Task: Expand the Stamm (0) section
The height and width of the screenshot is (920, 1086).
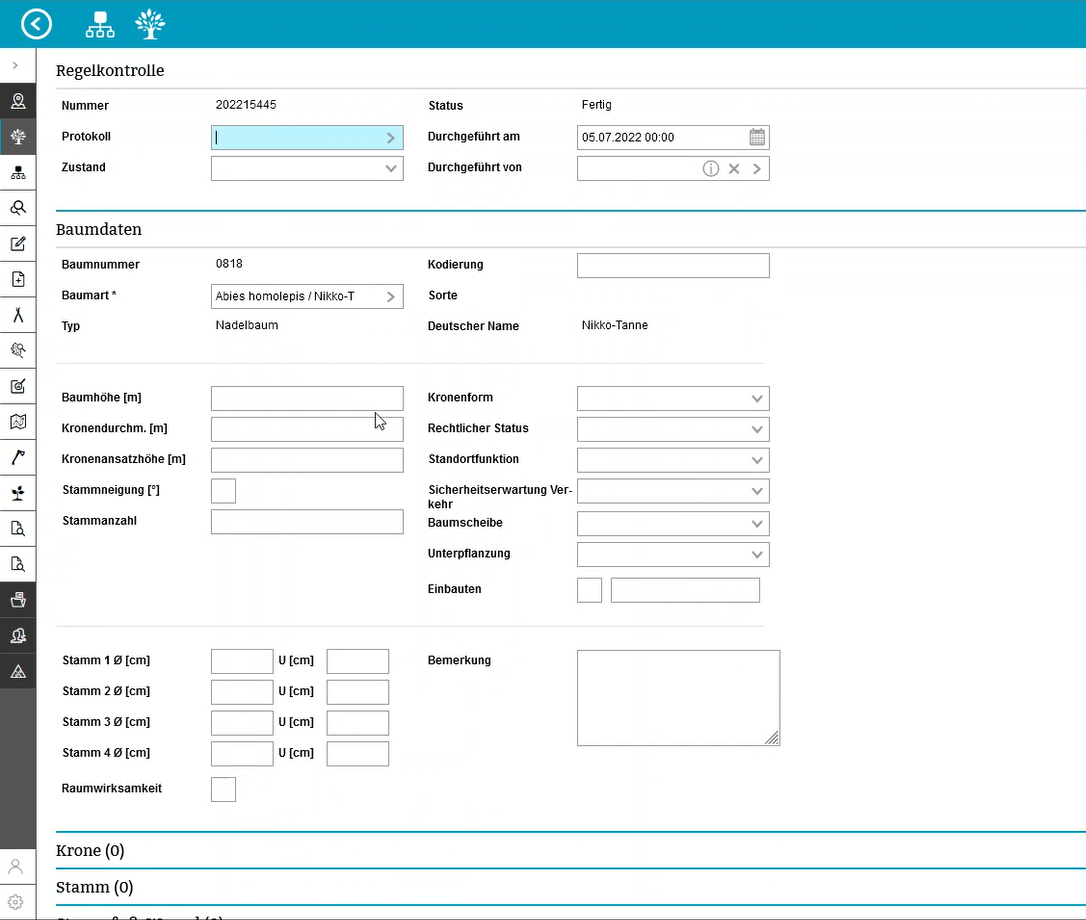Action: (x=94, y=887)
